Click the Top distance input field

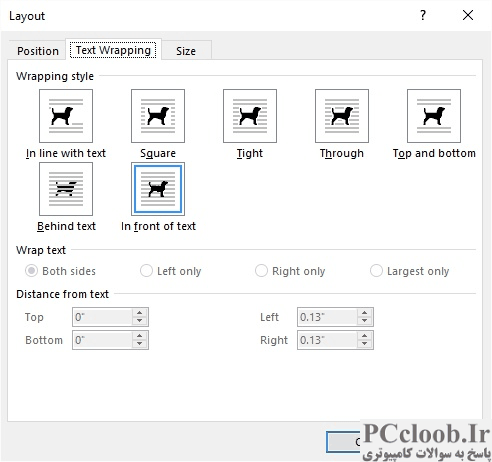tap(102, 317)
